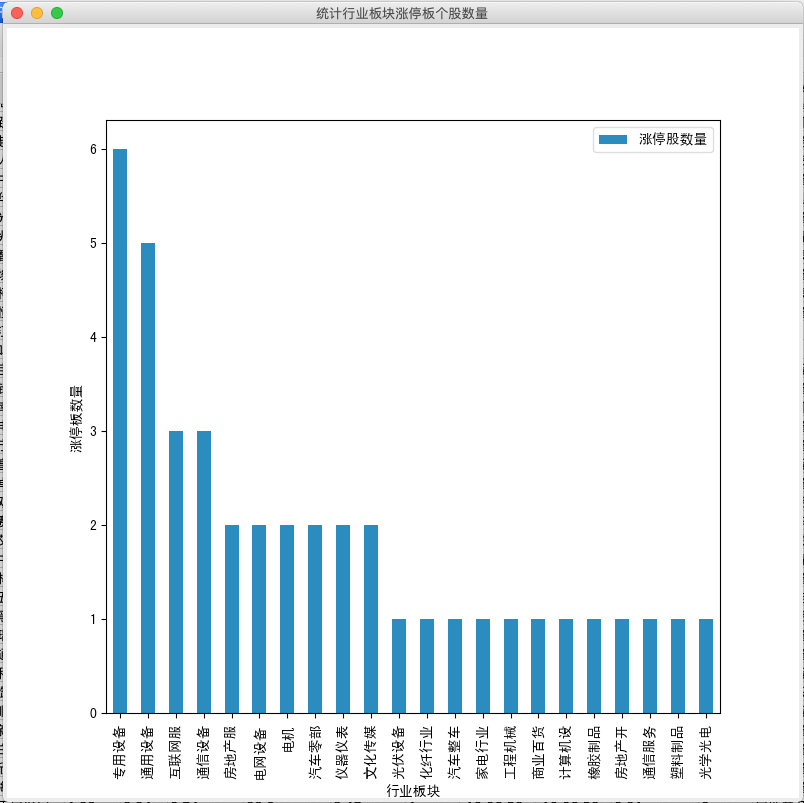The height and width of the screenshot is (803, 804).
Task: Select the 橡胶制品 bar
Action: pyautogui.click(x=594, y=666)
